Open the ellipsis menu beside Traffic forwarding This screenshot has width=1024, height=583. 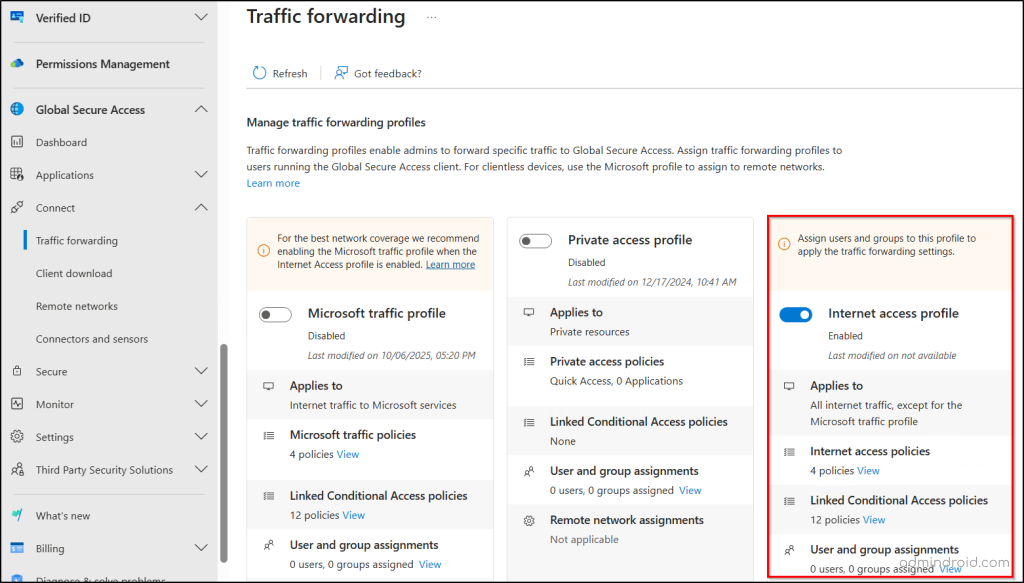click(x=431, y=18)
